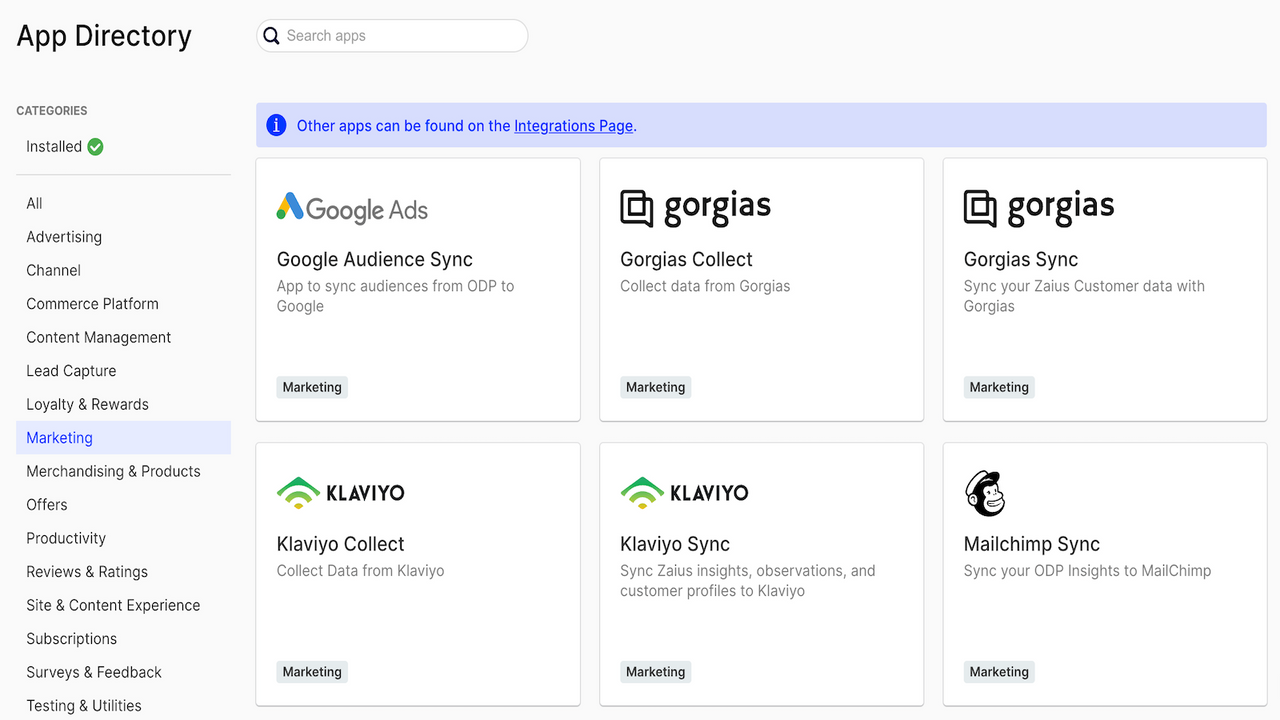Click Marketing tag on Klaviyo Collect
Image resolution: width=1280 pixels, height=720 pixels.
(312, 672)
